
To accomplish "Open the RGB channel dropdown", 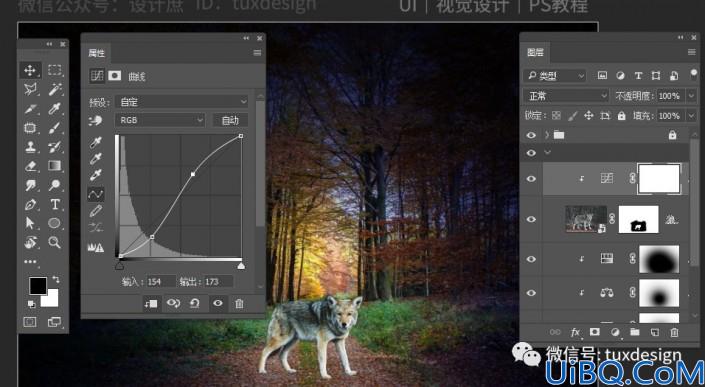I will coord(160,120).
